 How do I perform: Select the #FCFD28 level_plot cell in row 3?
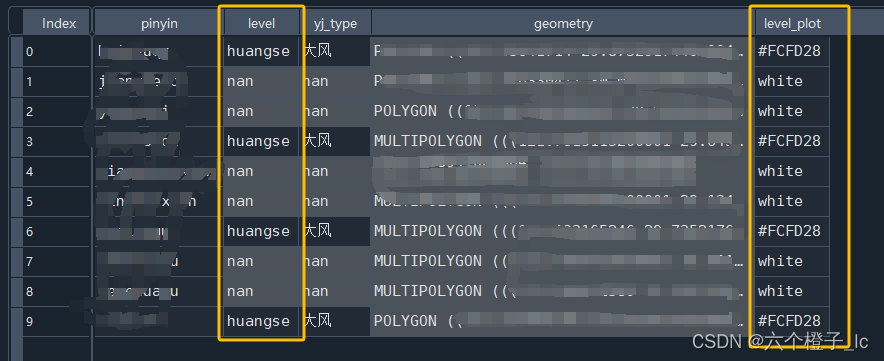pos(792,142)
